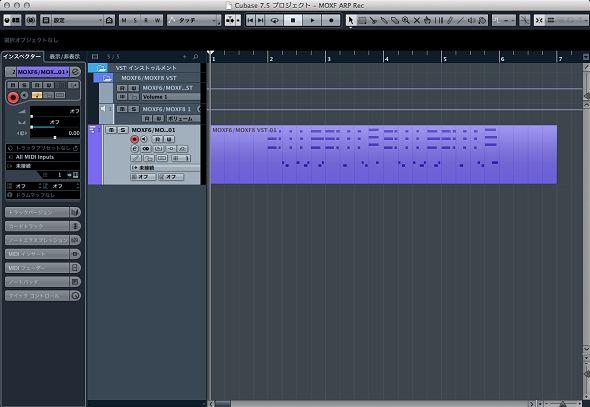This screenshot has height=407, width=590.
Task: Solo the MOXF6/NO..01 MIDI track
Action: pyautogui.click(x=122, y=130)
